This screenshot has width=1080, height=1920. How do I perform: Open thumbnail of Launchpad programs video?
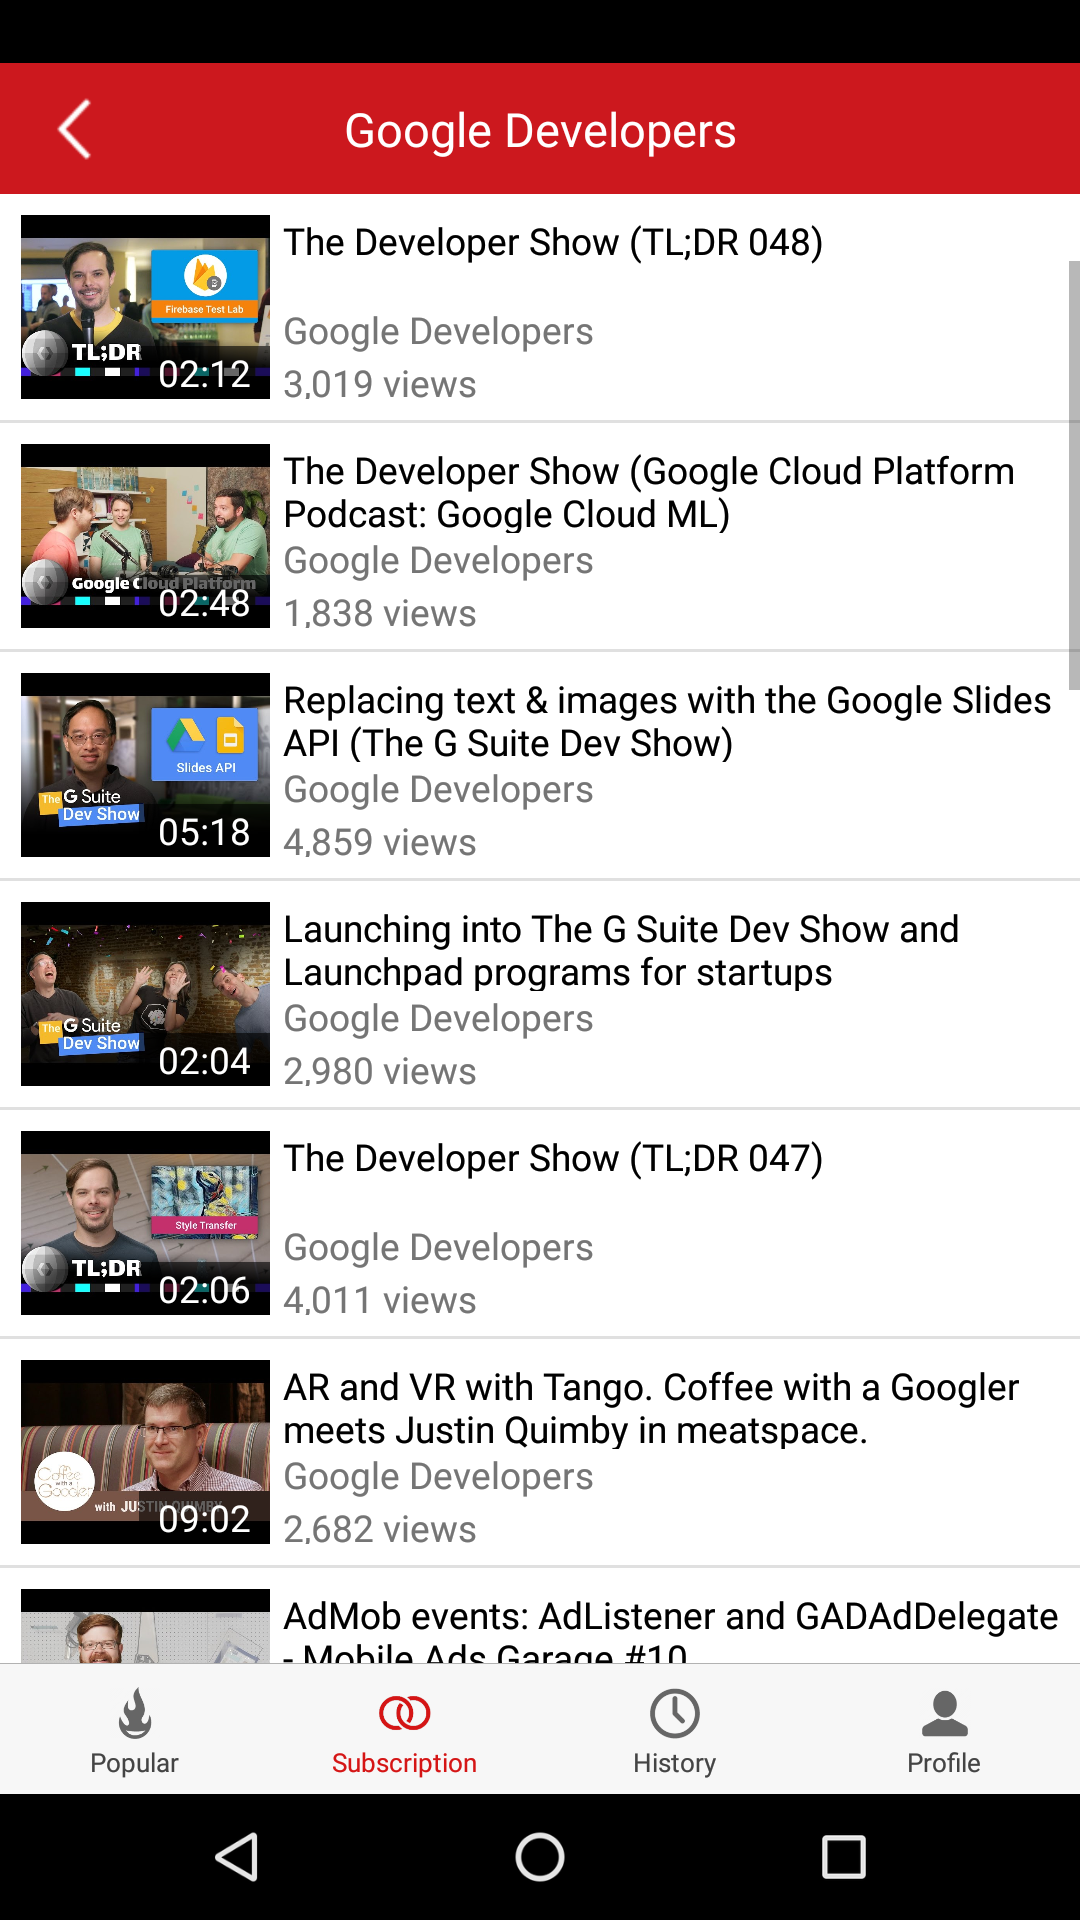pyautogui.click(x=145, y=994)
